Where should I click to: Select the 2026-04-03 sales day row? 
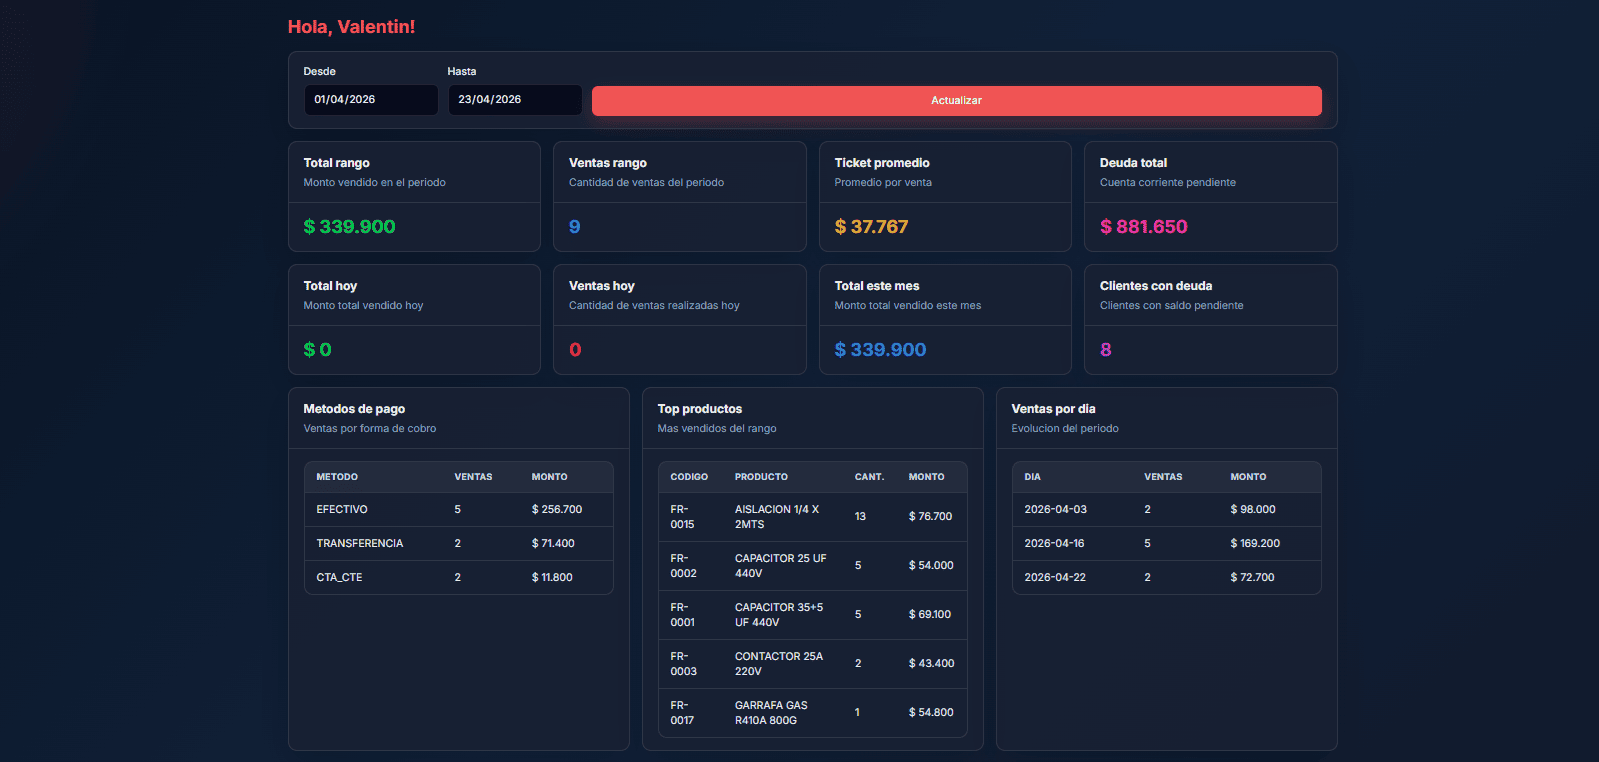[x=1167, y=509]
